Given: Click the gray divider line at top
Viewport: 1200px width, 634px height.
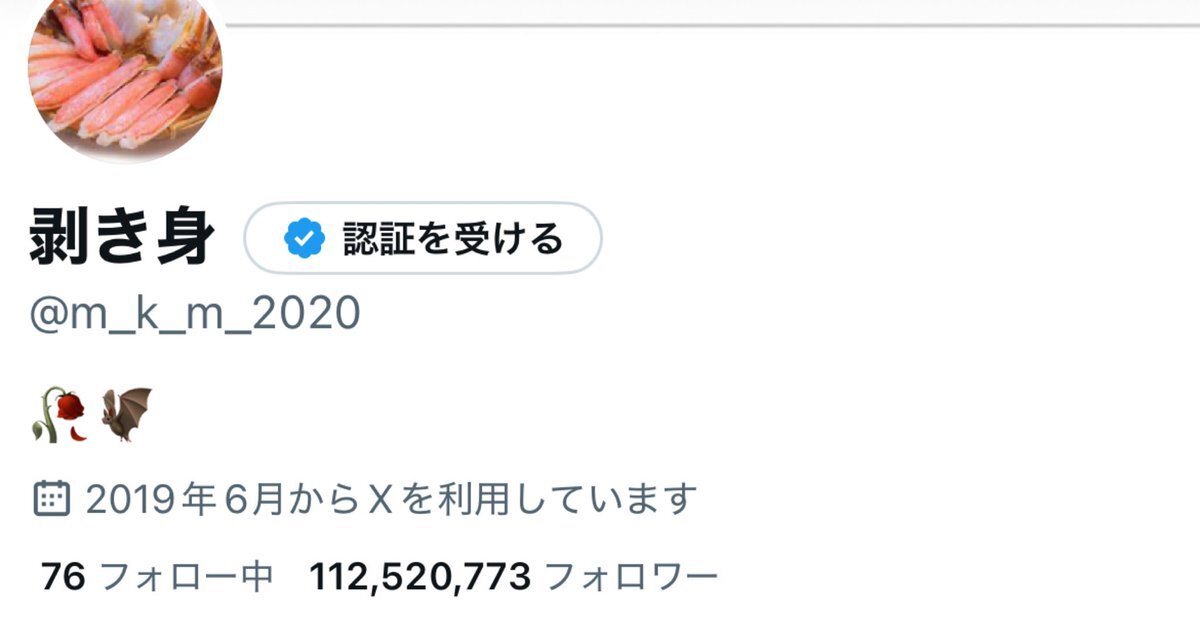Looking at the screenshot, I should pos(700,24).
